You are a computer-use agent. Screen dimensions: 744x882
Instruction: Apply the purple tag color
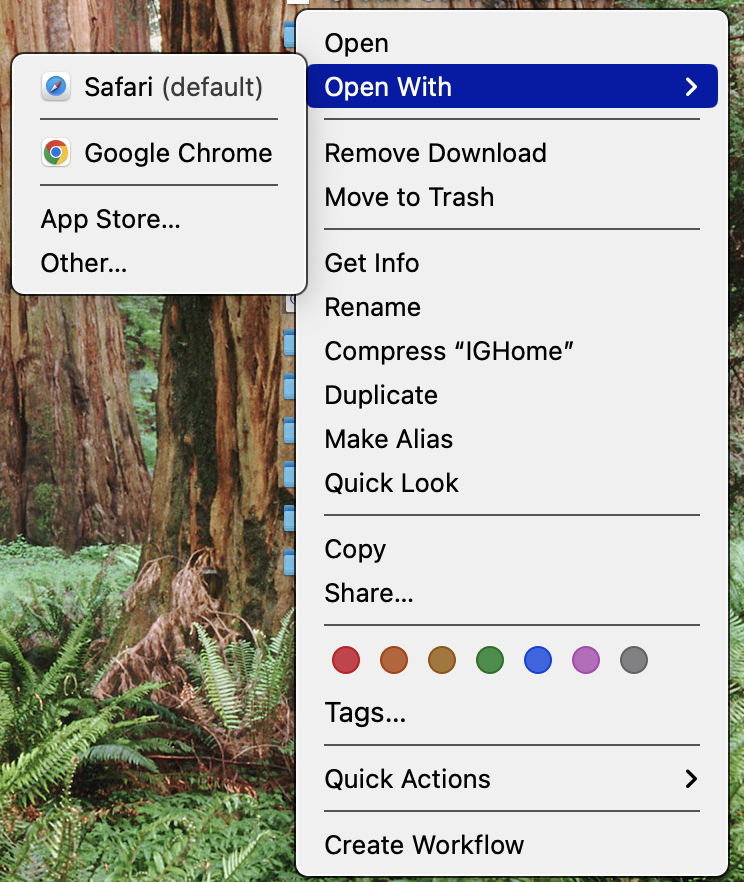(x=585, y=659)
